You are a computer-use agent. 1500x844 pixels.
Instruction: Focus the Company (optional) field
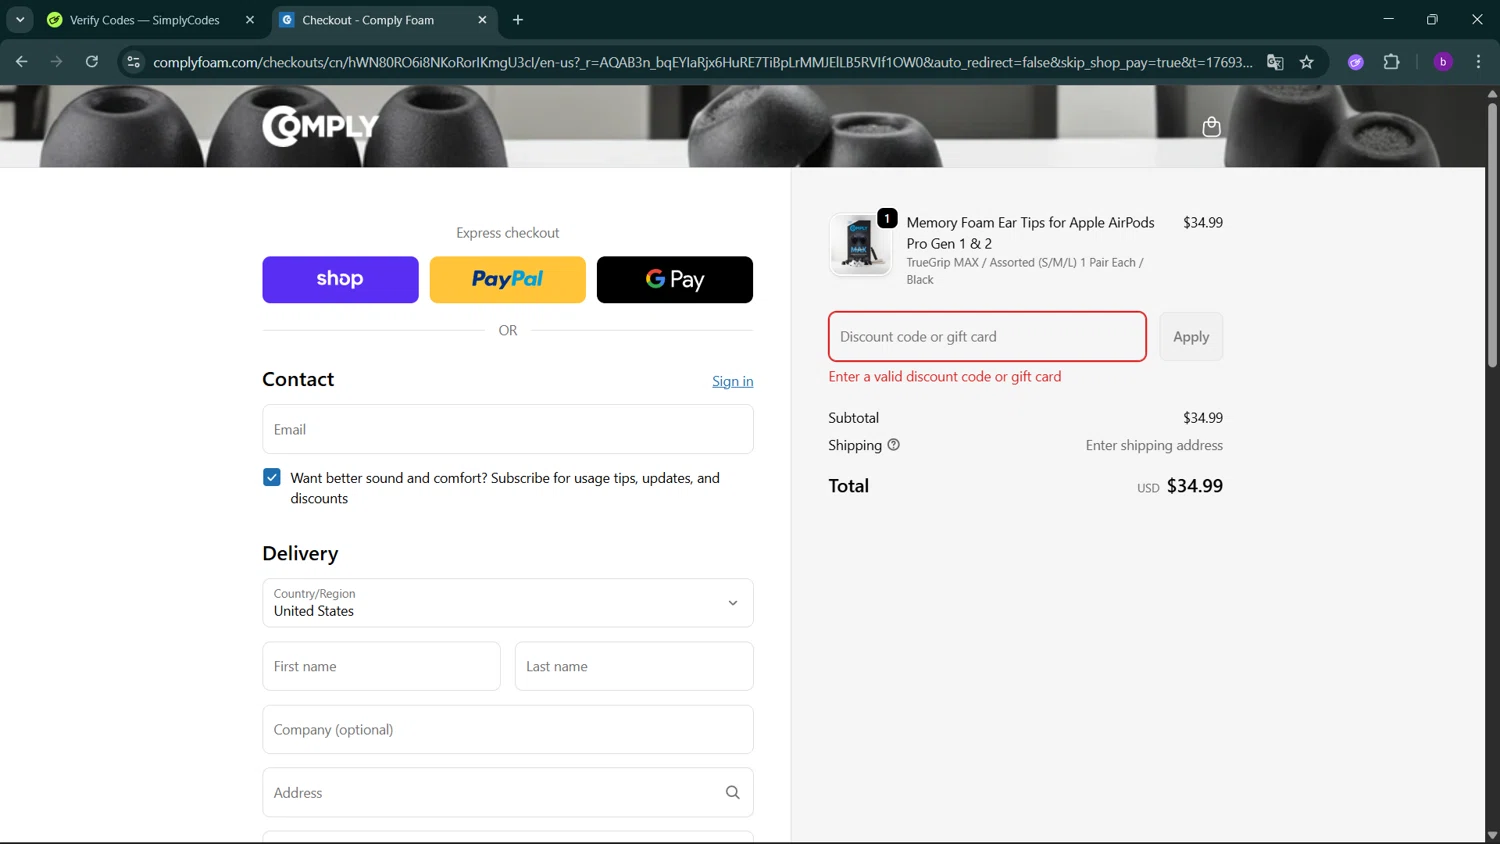point(507,729)
